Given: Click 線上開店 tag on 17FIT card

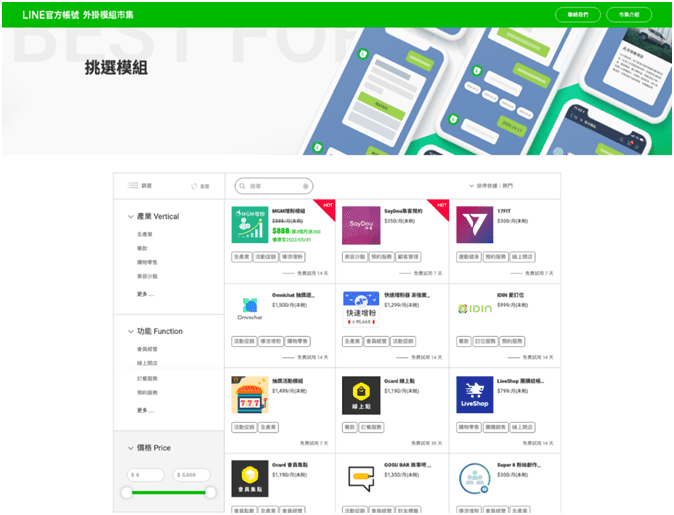Looking at the screenshot, I should tap(522, 257).
